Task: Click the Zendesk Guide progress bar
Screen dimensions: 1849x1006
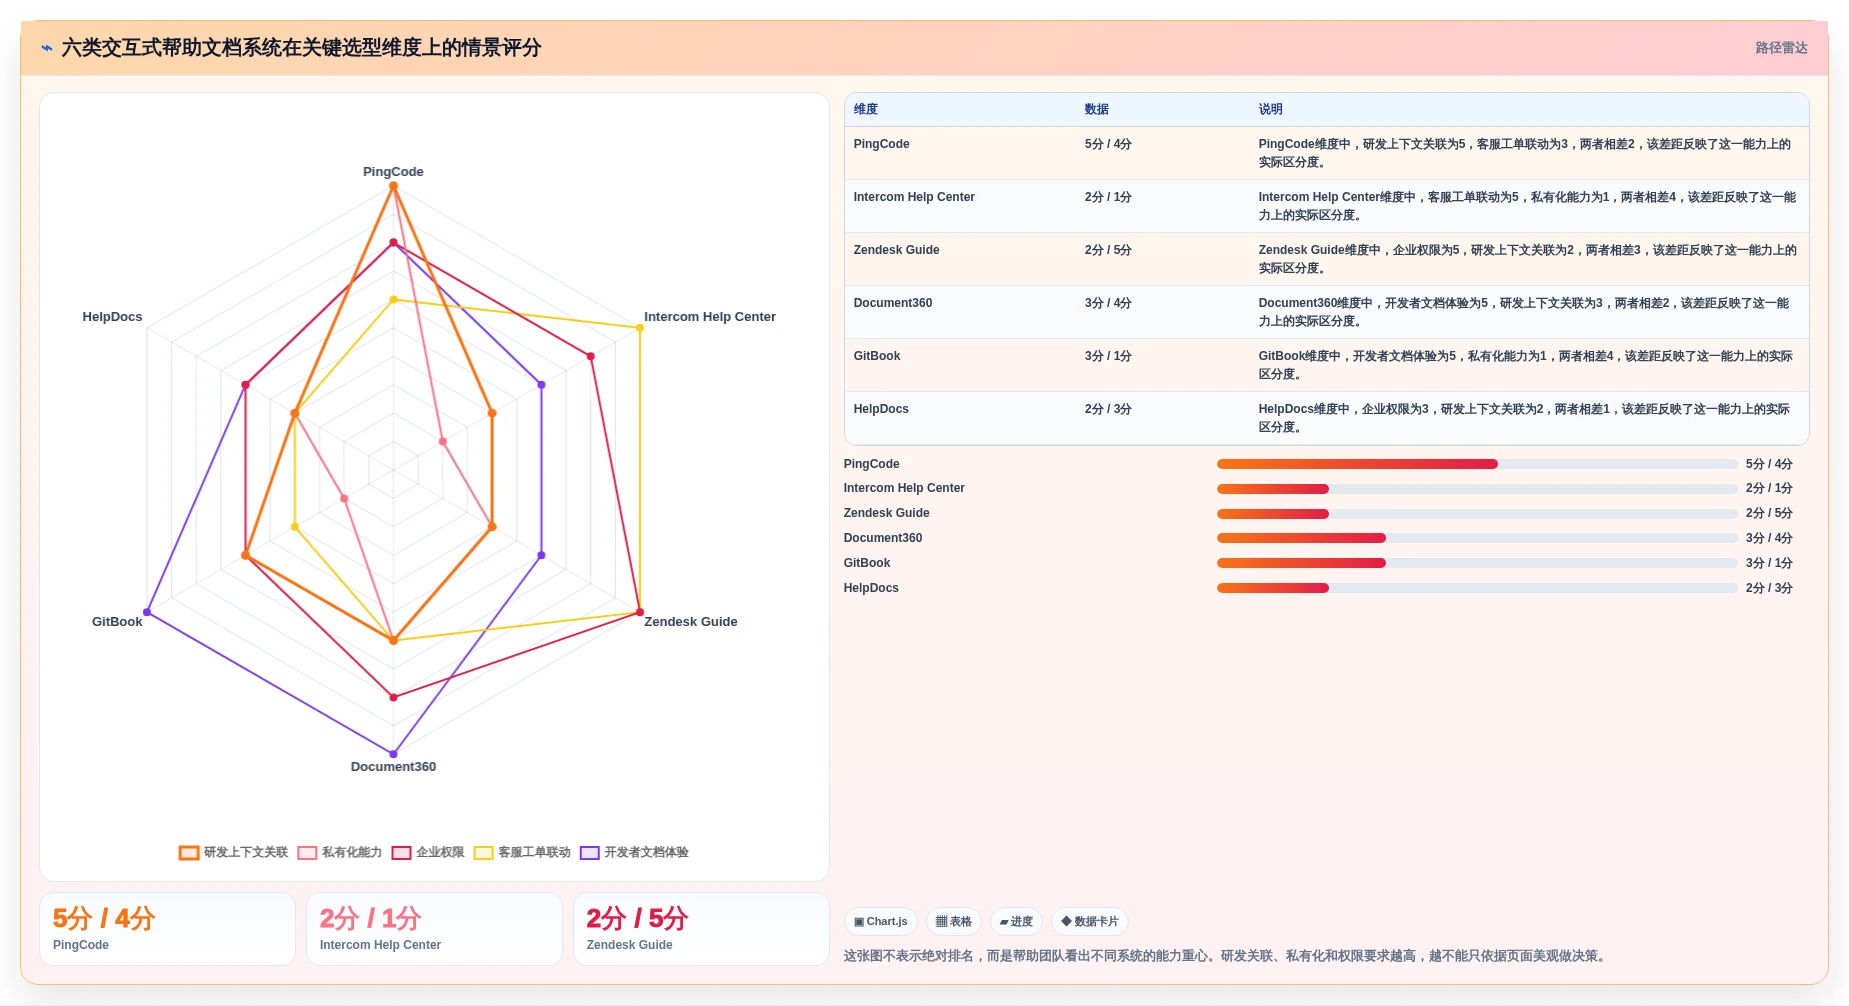Action: coord(1477,514)
